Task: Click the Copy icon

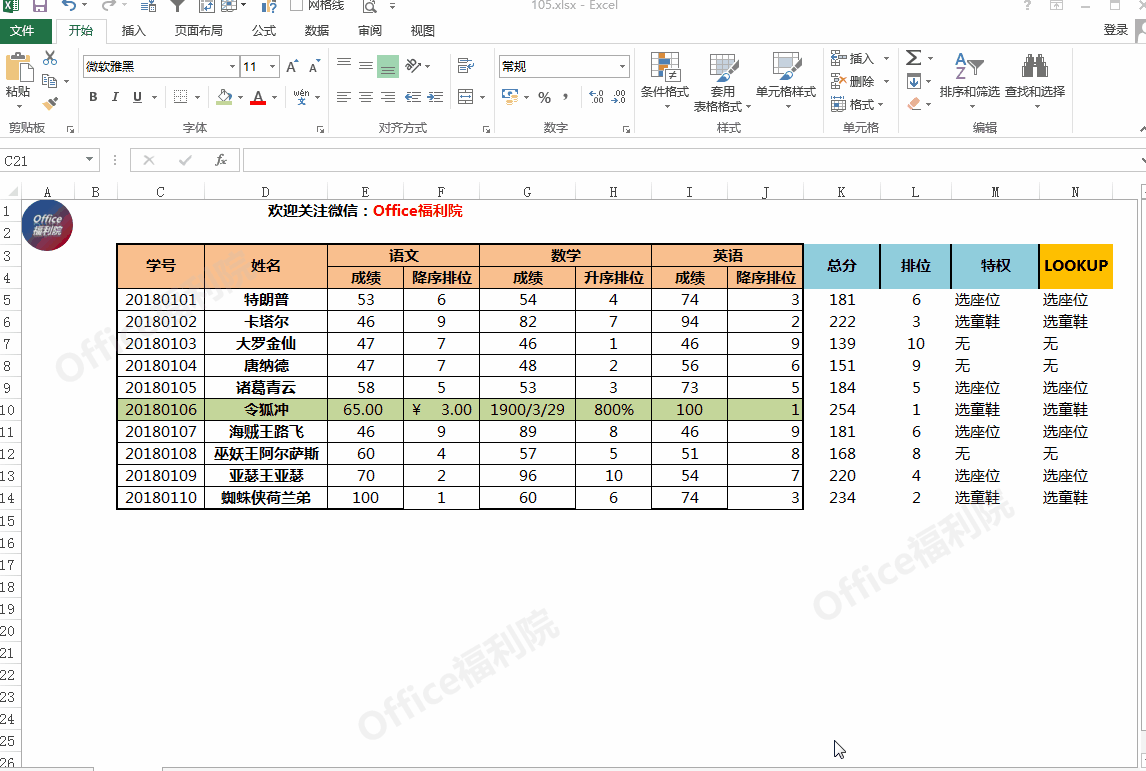Action: [x=50, y=81]
